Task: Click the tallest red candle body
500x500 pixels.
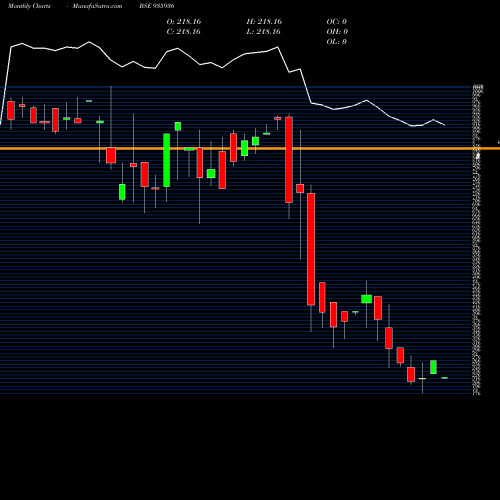Action: pyautogui.click(x=311, y=249)
